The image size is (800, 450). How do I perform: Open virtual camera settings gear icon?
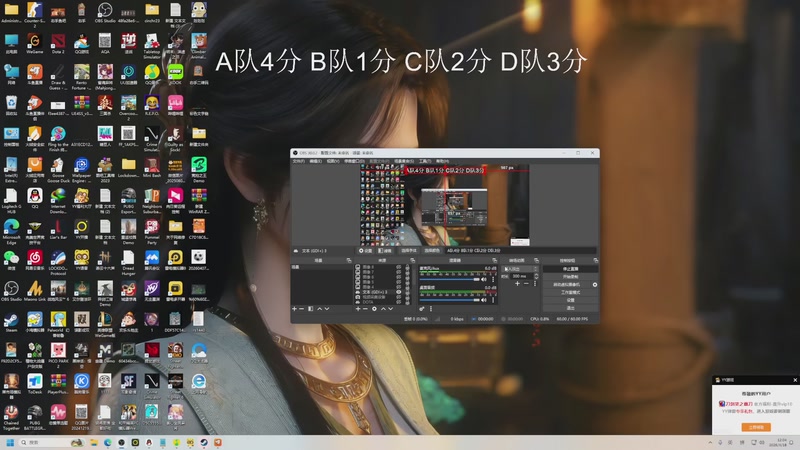[595, 285]
